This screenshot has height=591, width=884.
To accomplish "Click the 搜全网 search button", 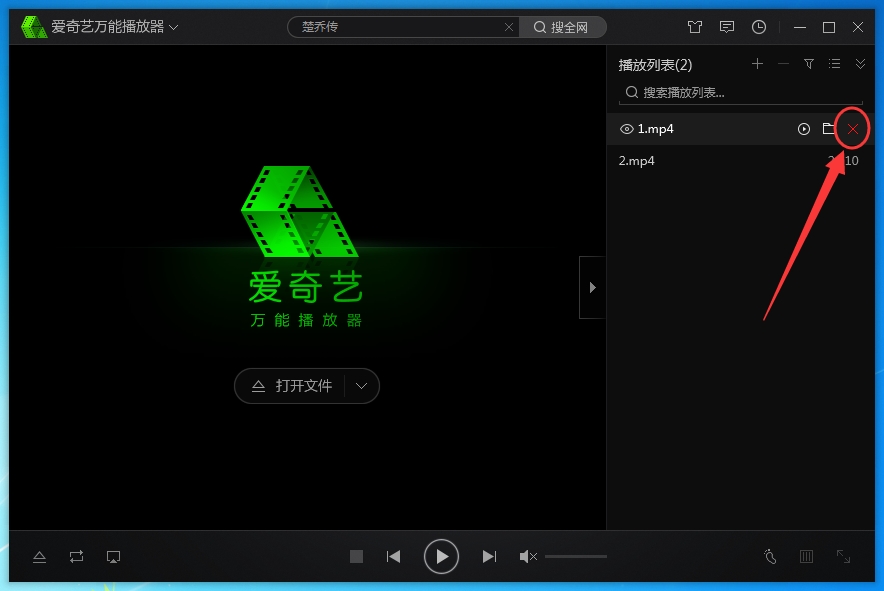I will 561,27.
